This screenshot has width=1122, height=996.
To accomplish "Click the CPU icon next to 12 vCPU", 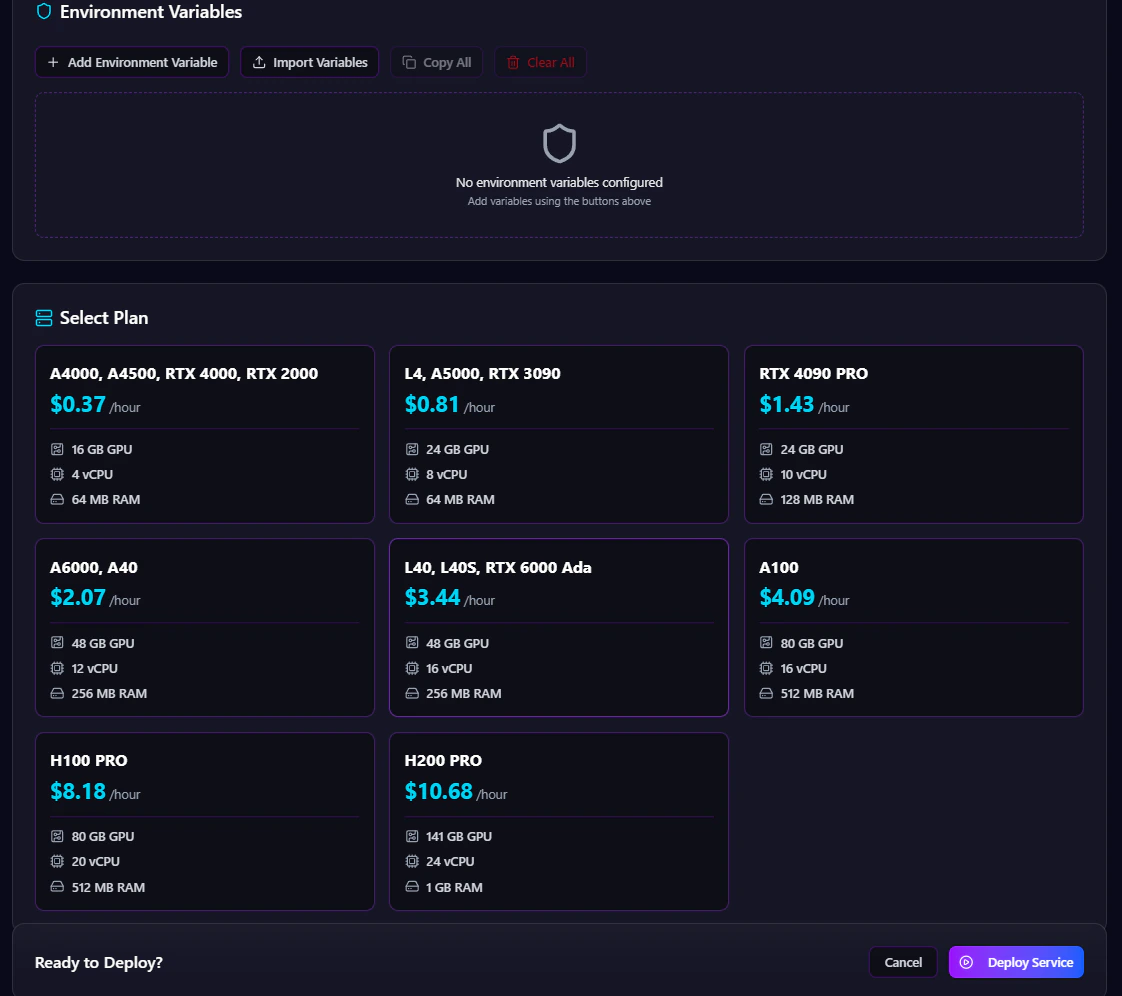I will point(57,668).
